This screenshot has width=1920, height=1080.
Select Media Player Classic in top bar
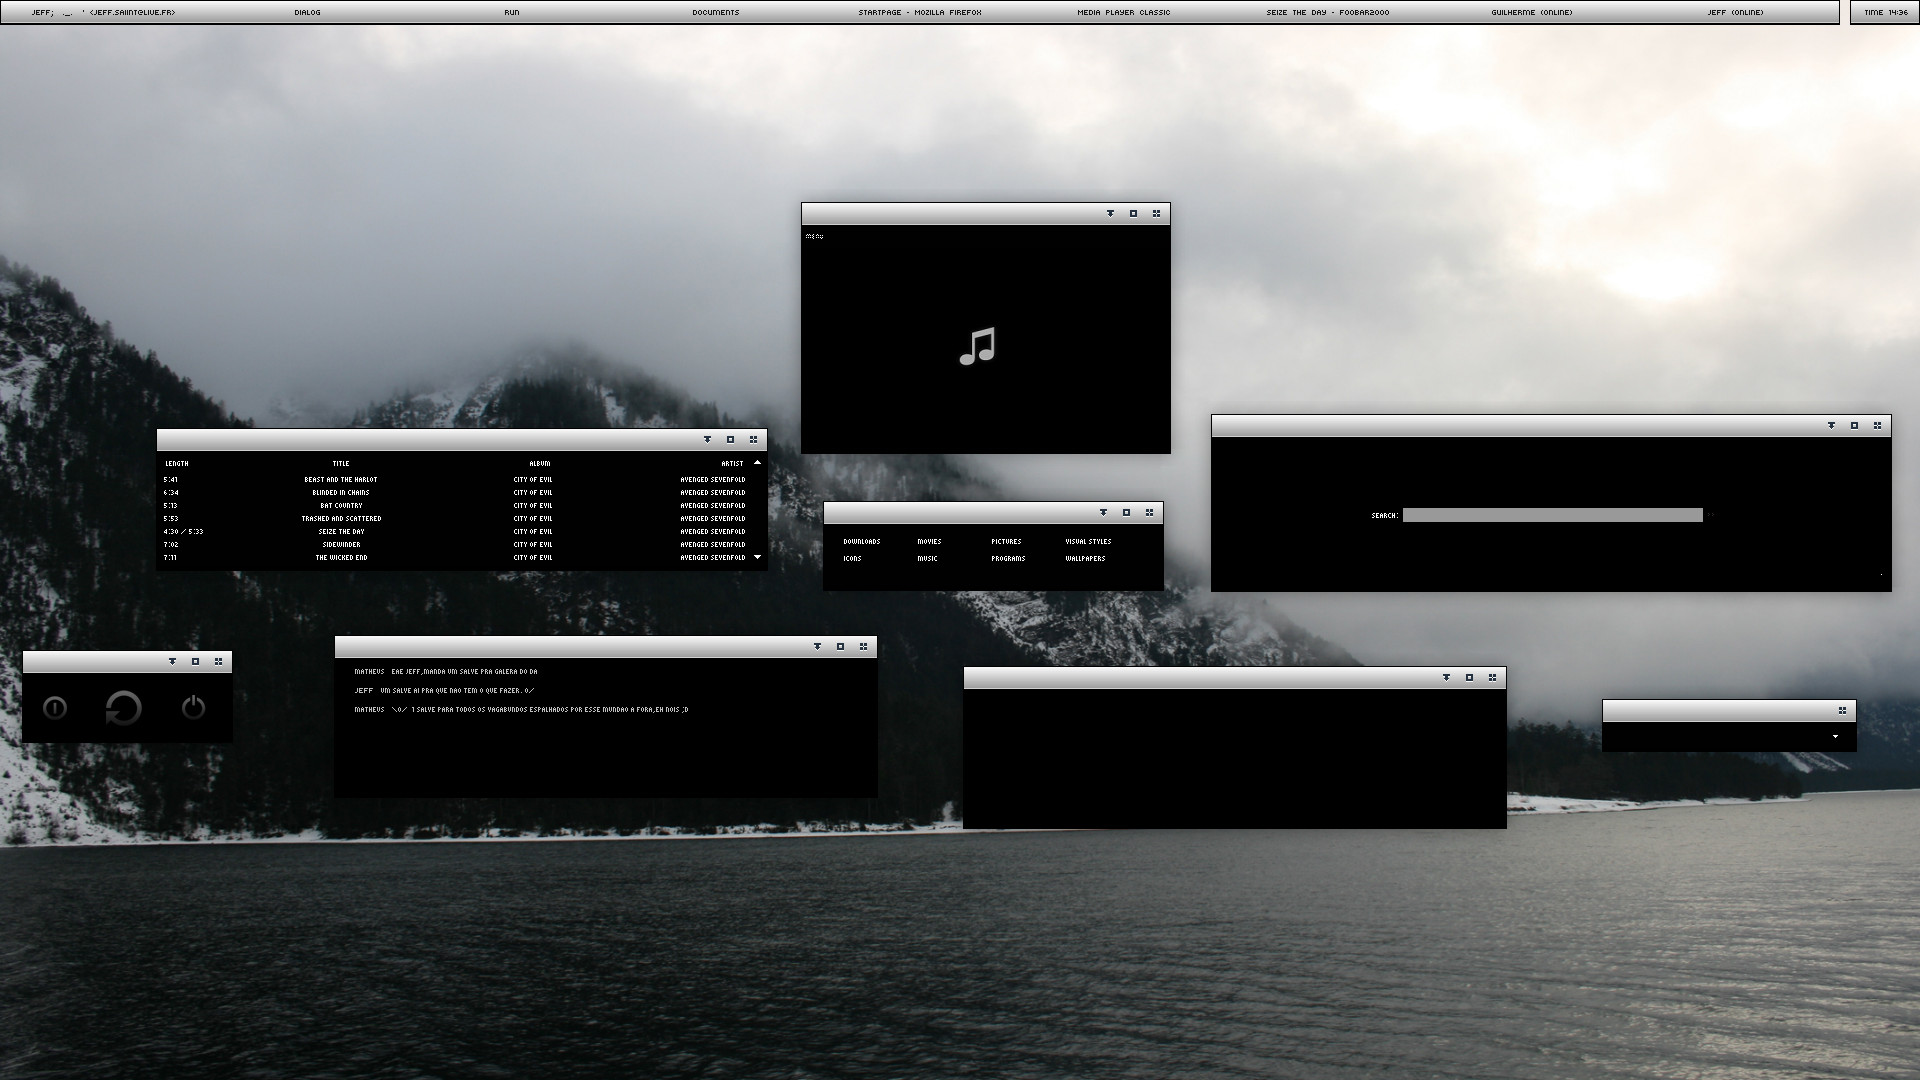click(1123, 13)
